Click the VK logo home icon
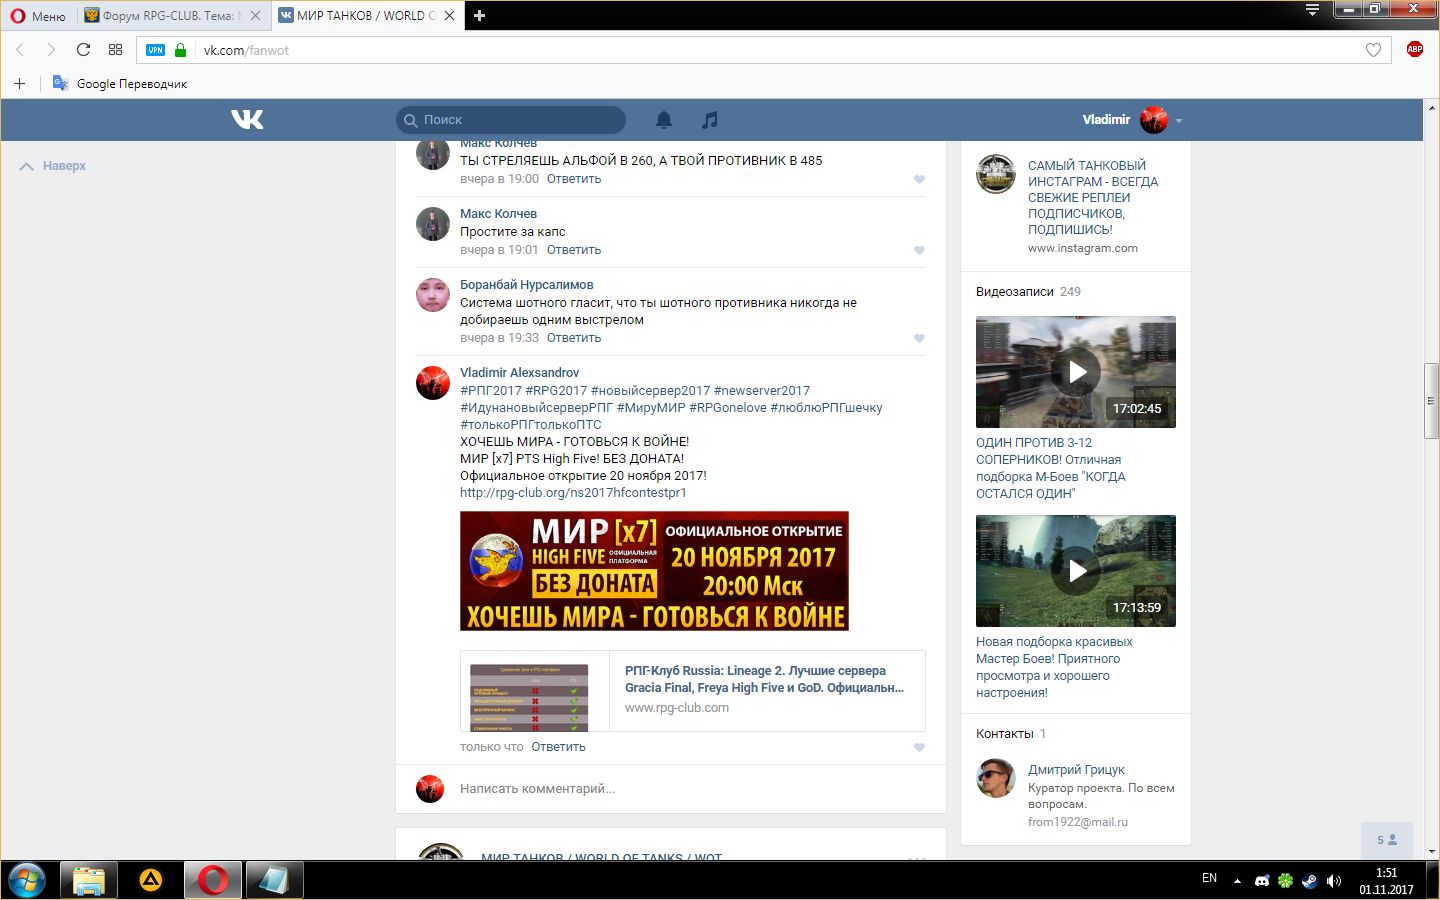The width and height of the screenshot is (1440, 900). click(247, 120)
